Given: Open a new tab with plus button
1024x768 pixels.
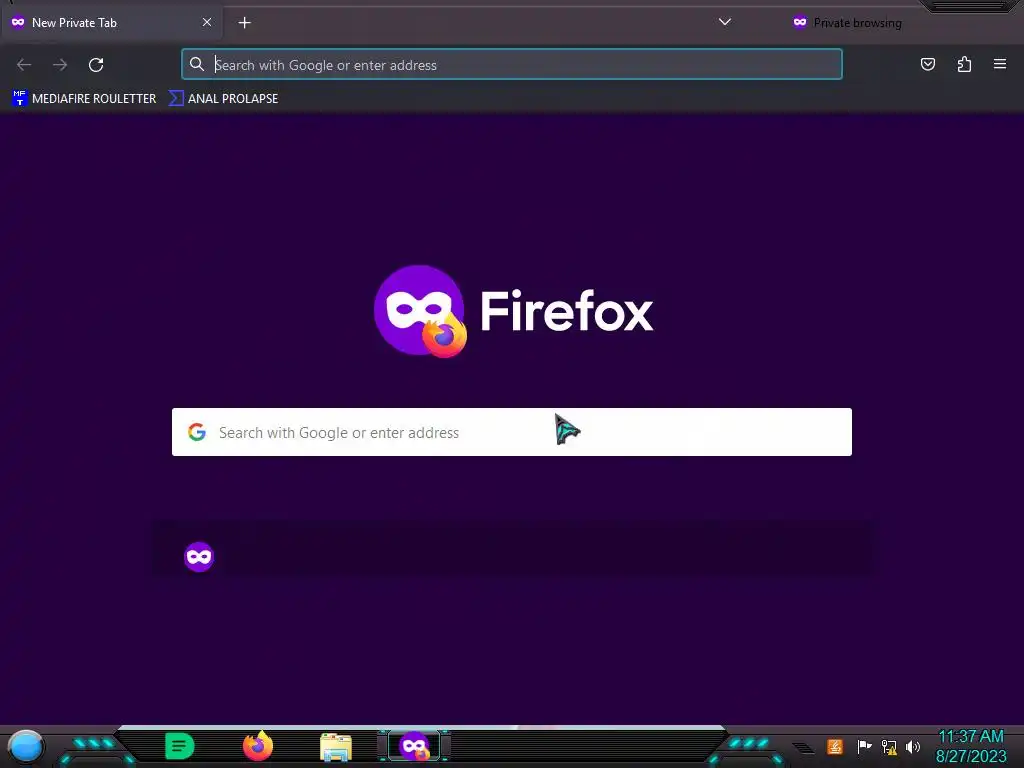Looking at the screenshot, I should (244, 23).
